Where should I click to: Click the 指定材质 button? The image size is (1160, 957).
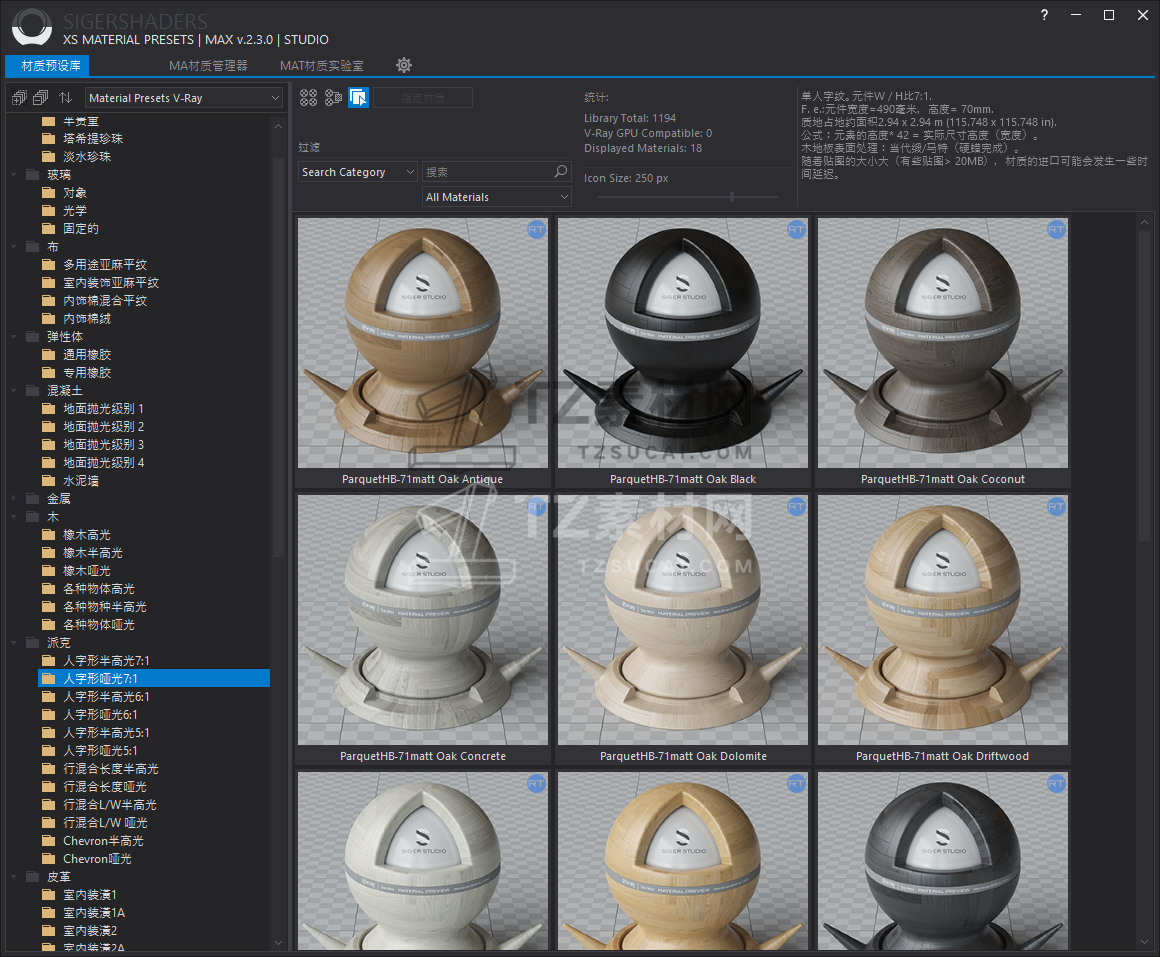(x=422, y=98)
